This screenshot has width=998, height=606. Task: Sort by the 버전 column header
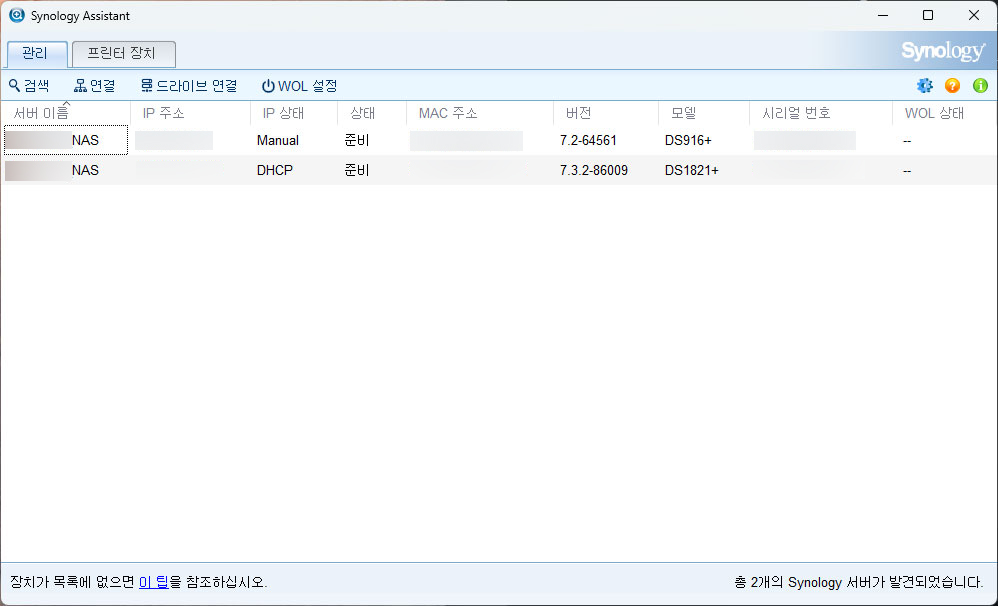(605, 113)
